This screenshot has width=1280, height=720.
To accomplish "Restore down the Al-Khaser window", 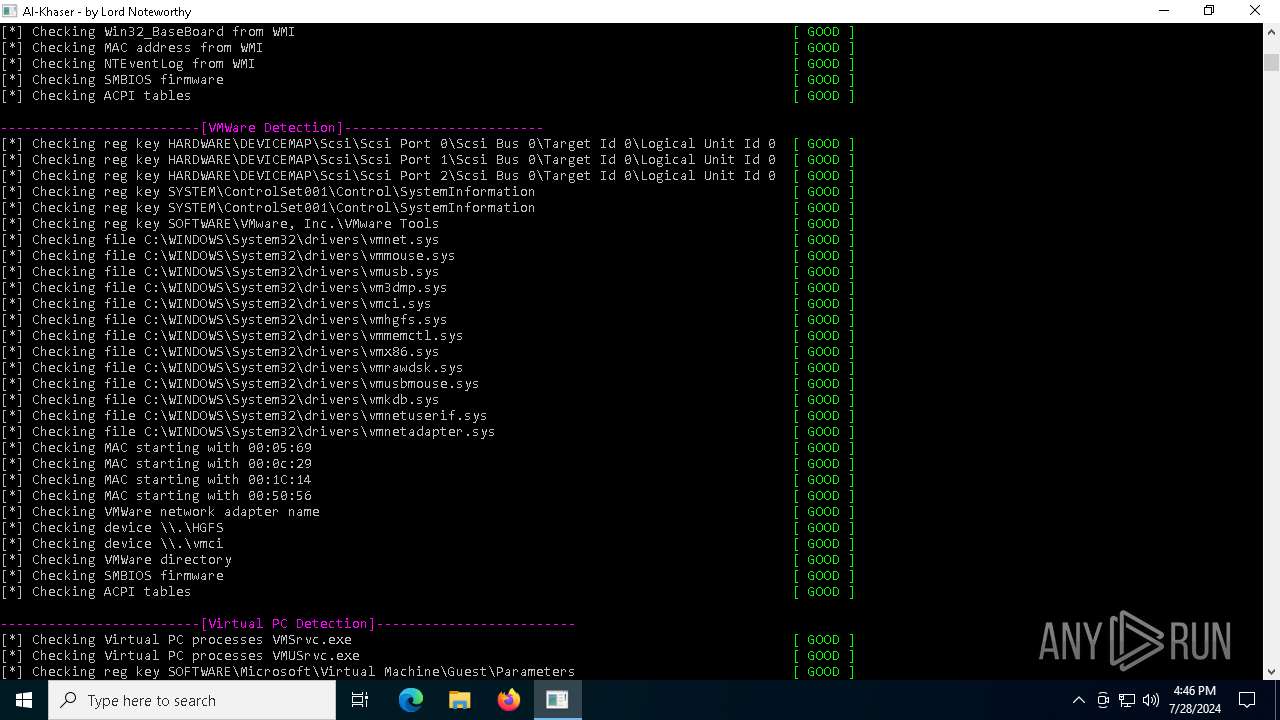I will coord(1209,11).
